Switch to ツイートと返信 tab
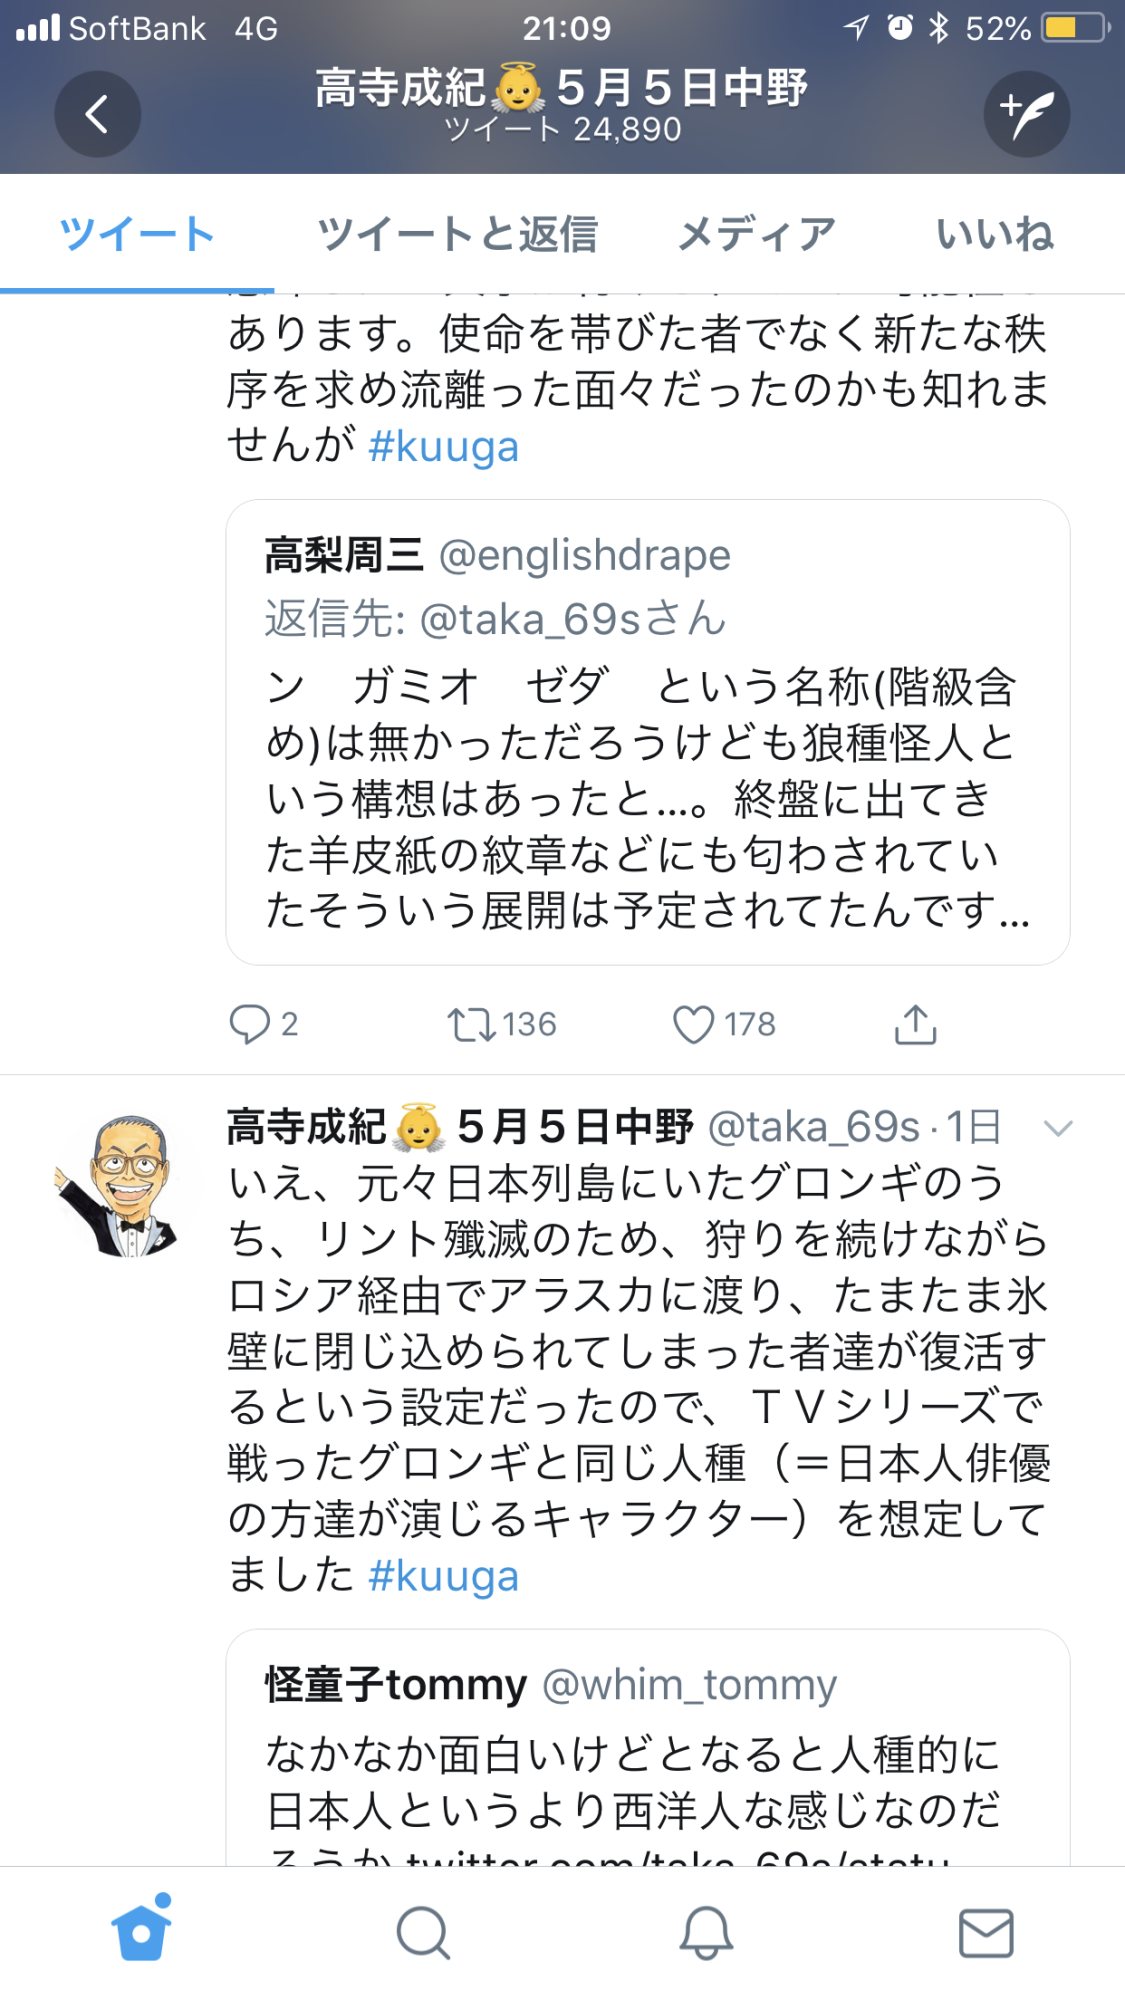Screen dimensions: 1125x2000 (x=457, y=234)
